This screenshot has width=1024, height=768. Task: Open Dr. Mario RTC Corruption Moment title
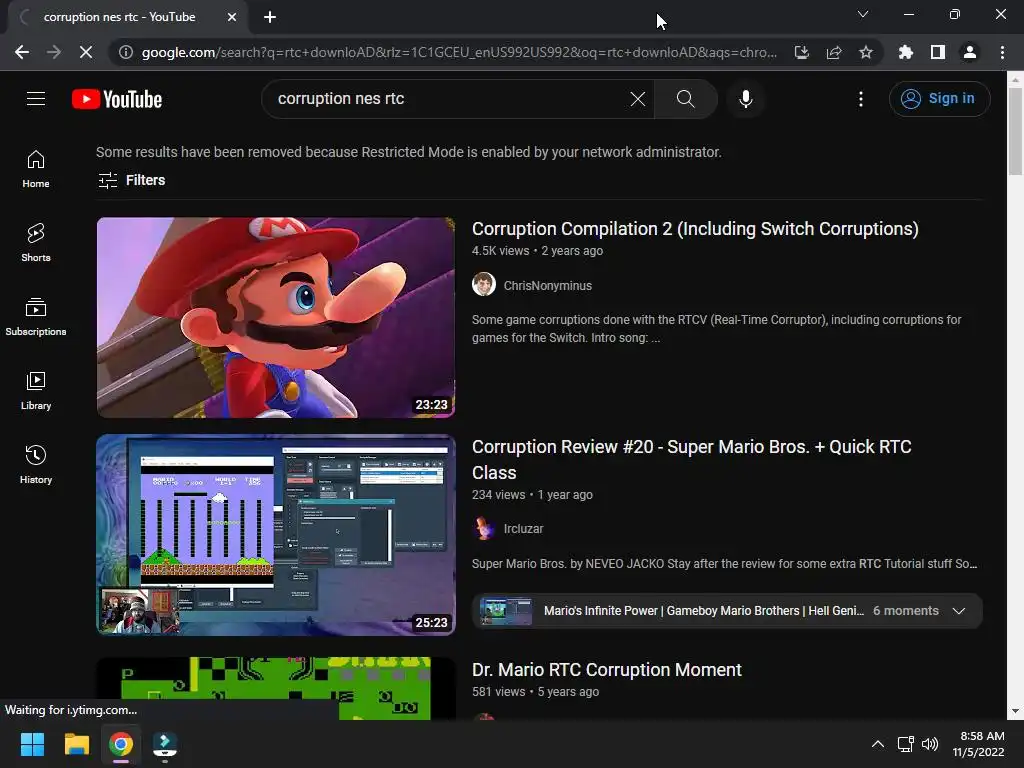click(607, 669)
